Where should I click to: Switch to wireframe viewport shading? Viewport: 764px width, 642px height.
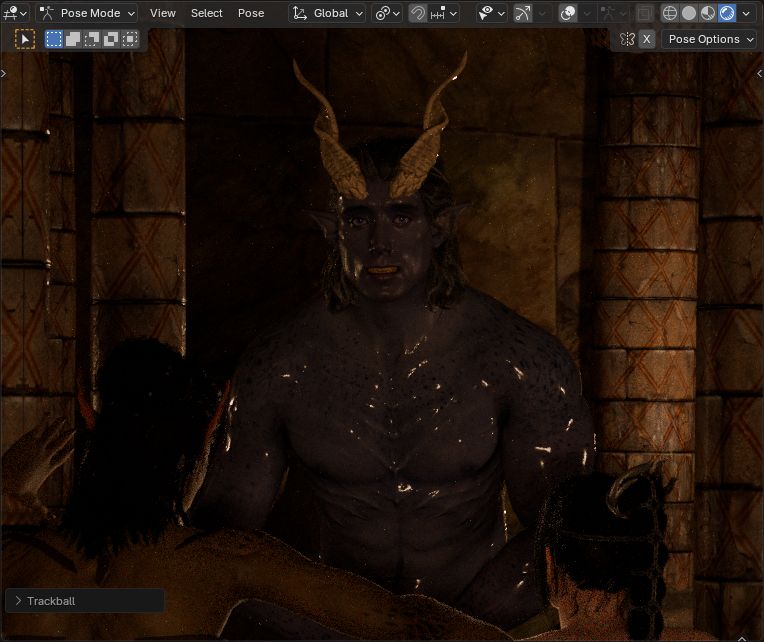(x=670, y=13)
